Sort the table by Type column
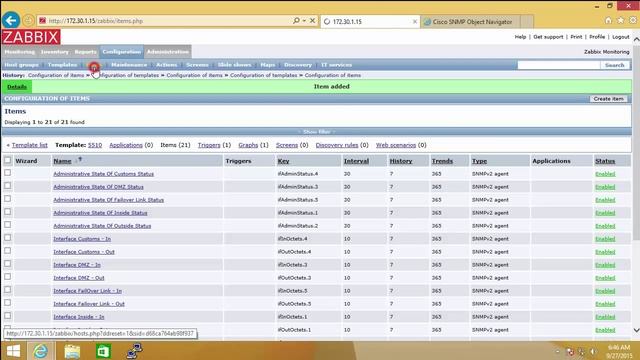The image size is (640, 360). click(479, 161)
